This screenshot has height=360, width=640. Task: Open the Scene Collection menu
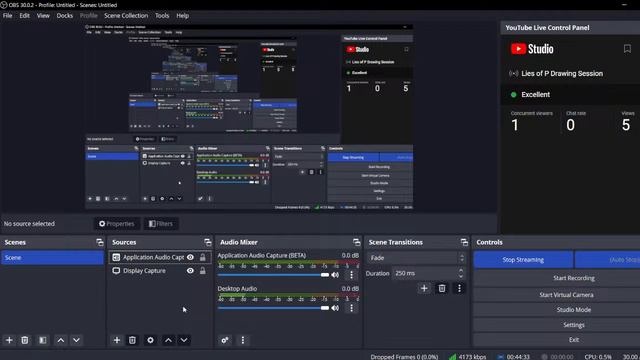click(x=126, y=16)
